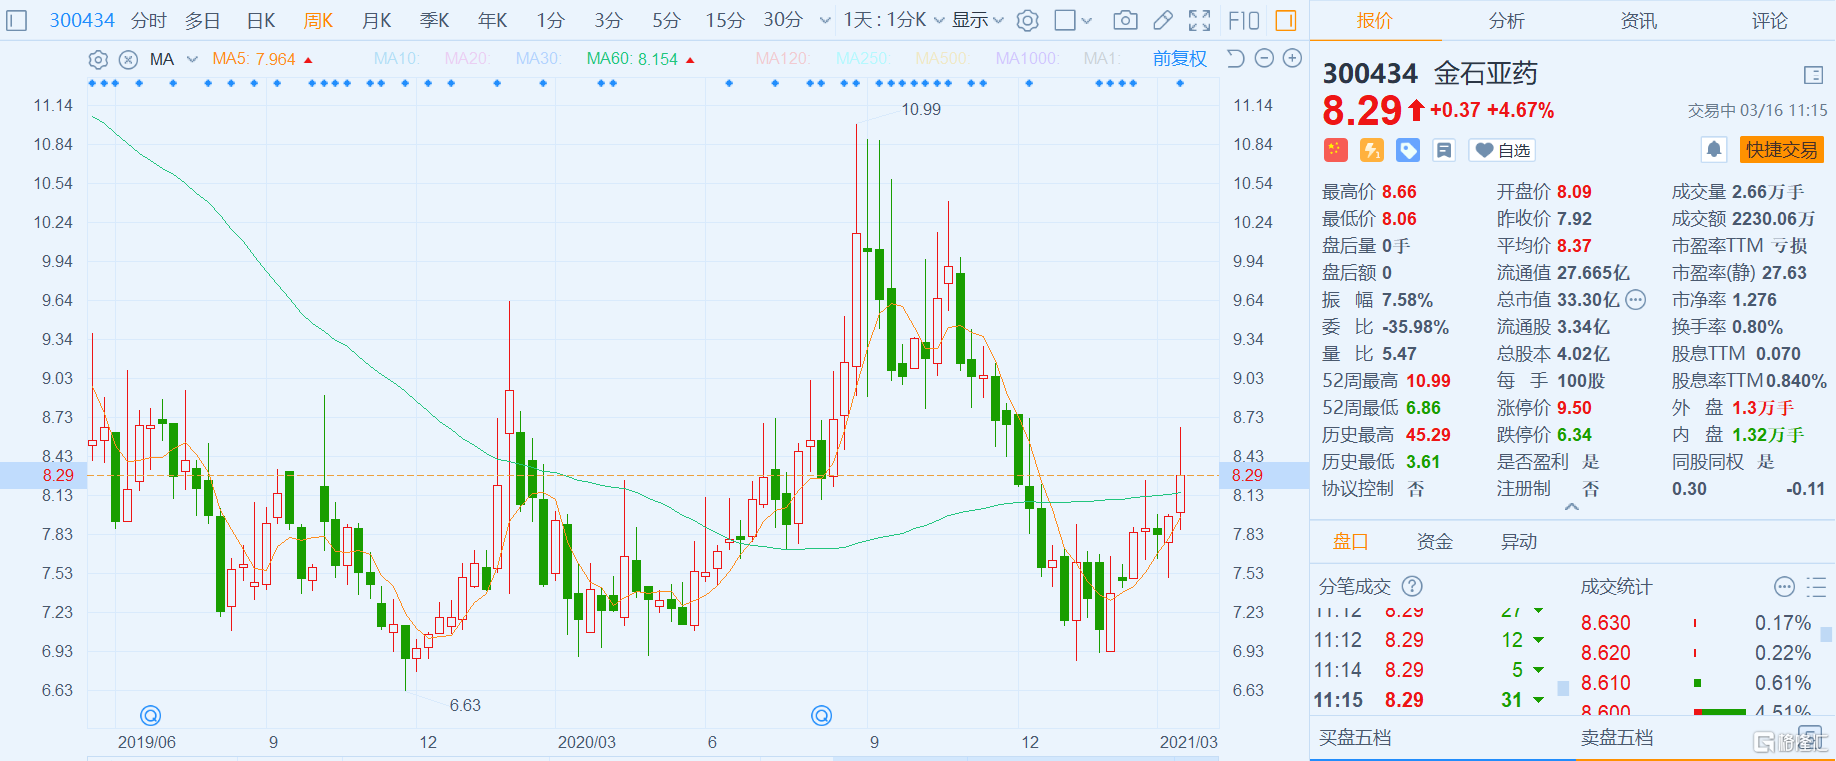1836x761 pixels.
Task: Toggle MA250 line visibility
Action: [x=863, y=59]
